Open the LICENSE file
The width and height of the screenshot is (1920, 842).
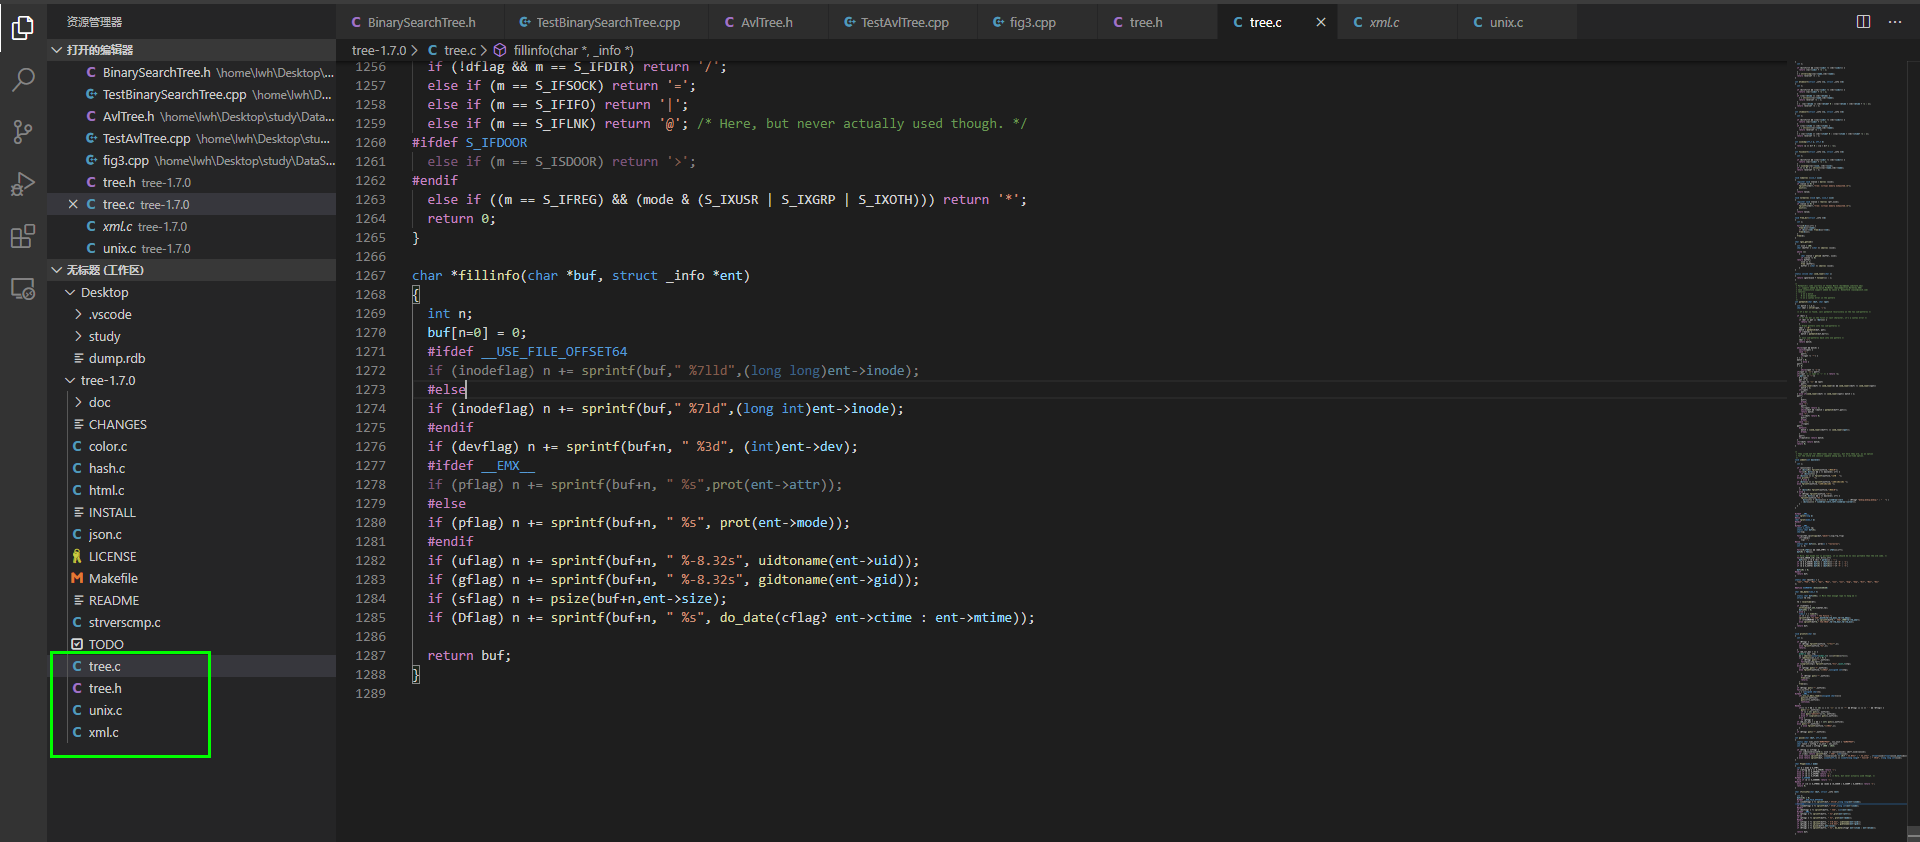(x=192, y=556)
